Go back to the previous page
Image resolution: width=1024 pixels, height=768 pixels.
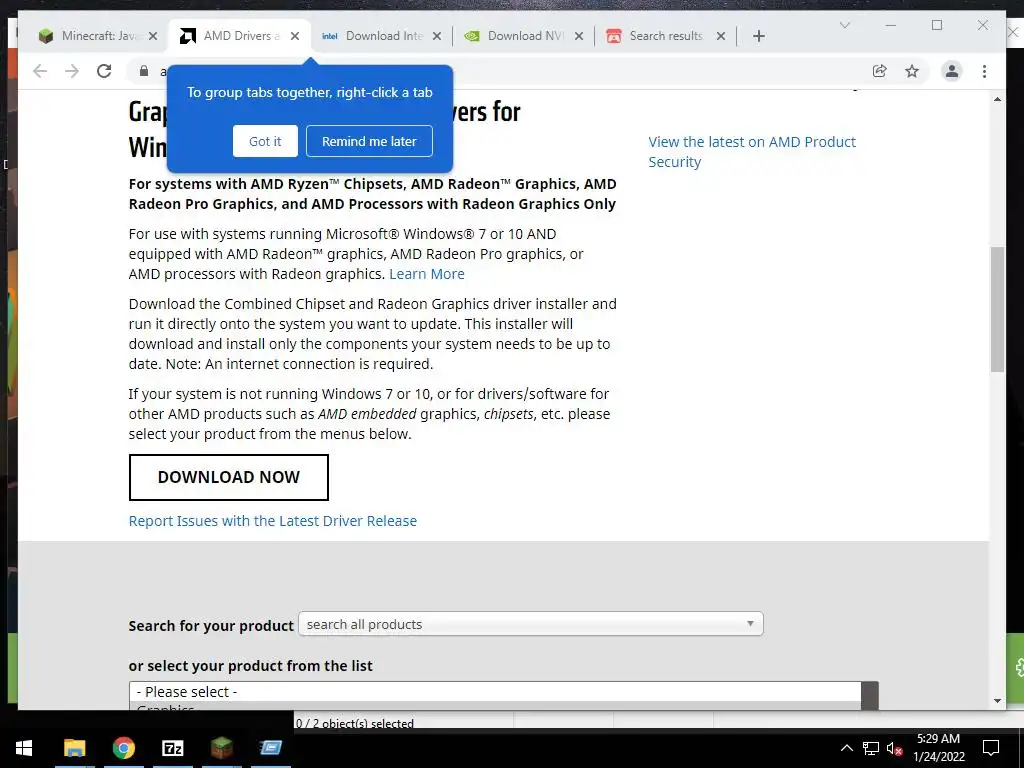40,71
